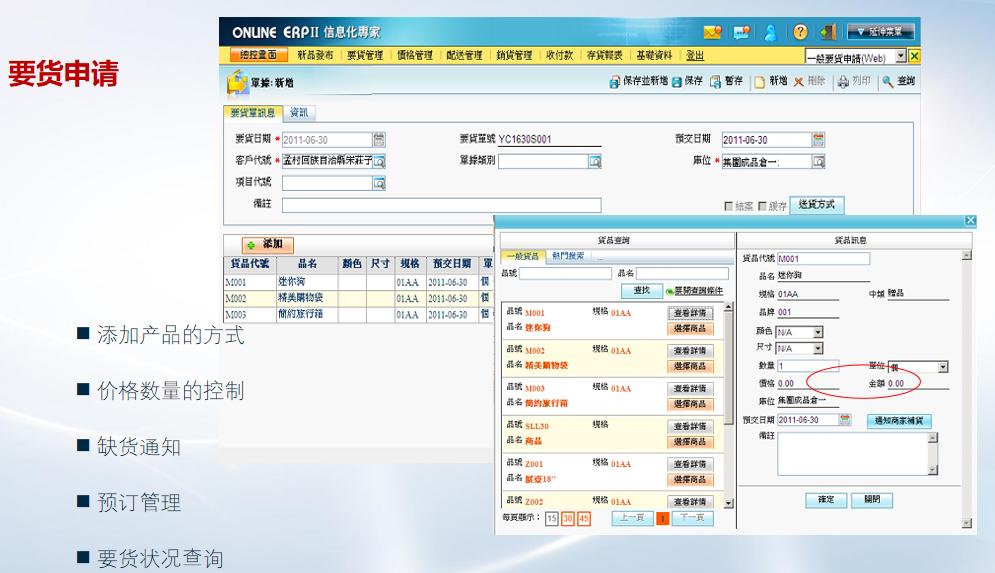Click 選擇商品 for item M001

tap(690, 329)
